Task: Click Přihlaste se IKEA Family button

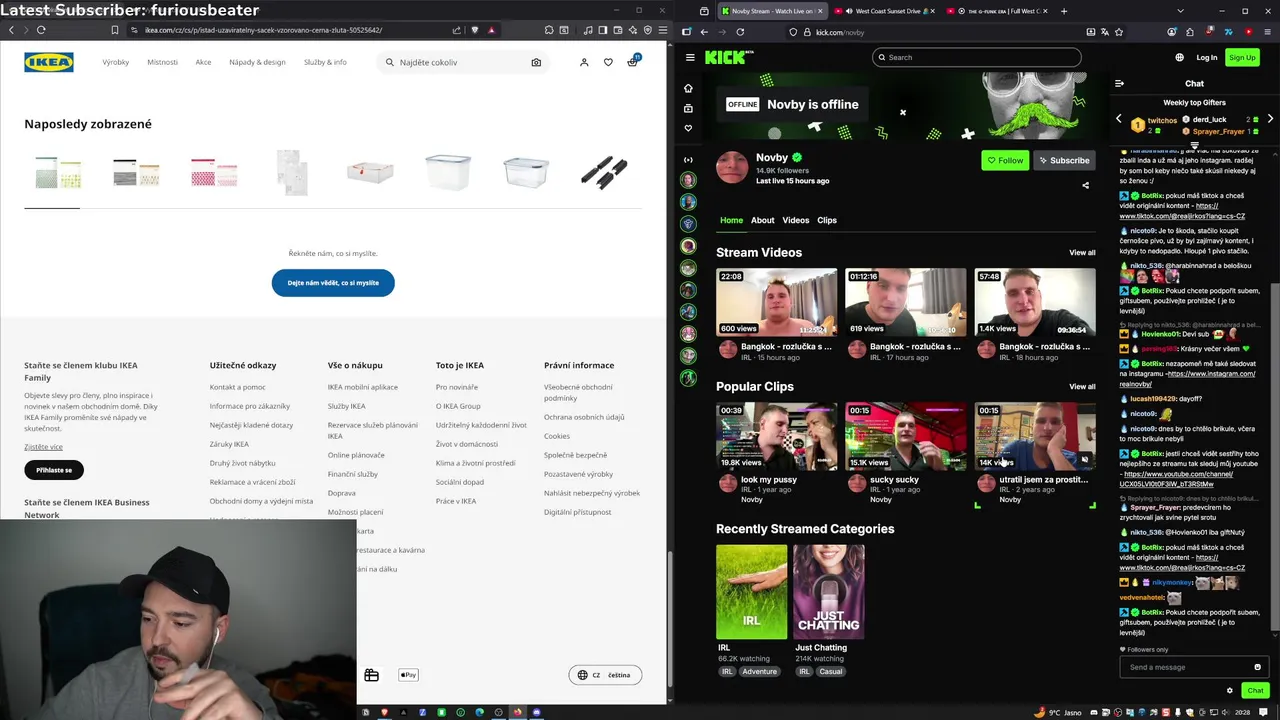Action: 54,470
